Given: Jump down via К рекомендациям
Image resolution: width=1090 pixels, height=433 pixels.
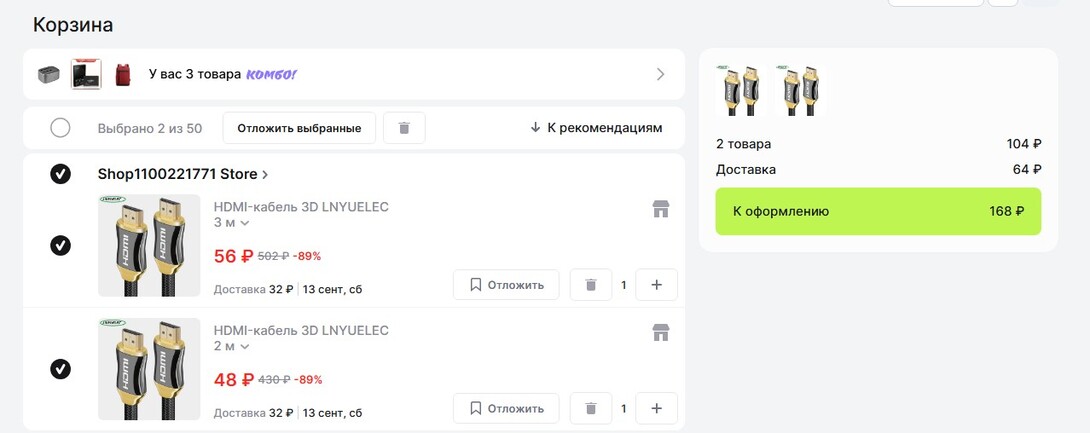Looking at the screenshot, I should click(x=596, y=128).
